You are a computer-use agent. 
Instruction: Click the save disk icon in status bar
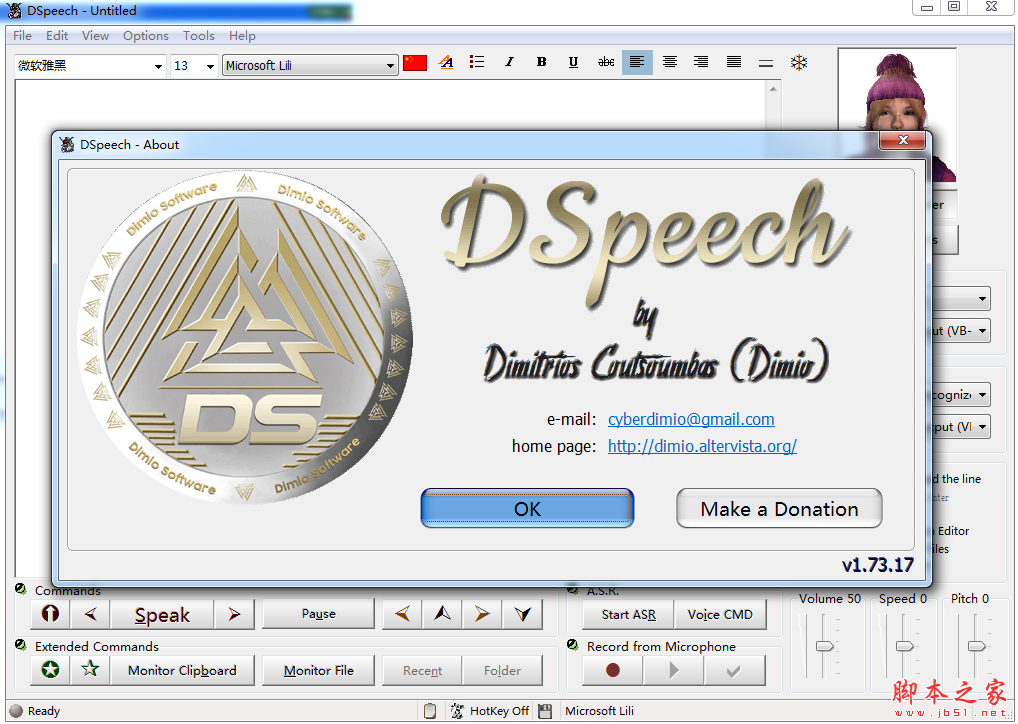pos(545,711)
